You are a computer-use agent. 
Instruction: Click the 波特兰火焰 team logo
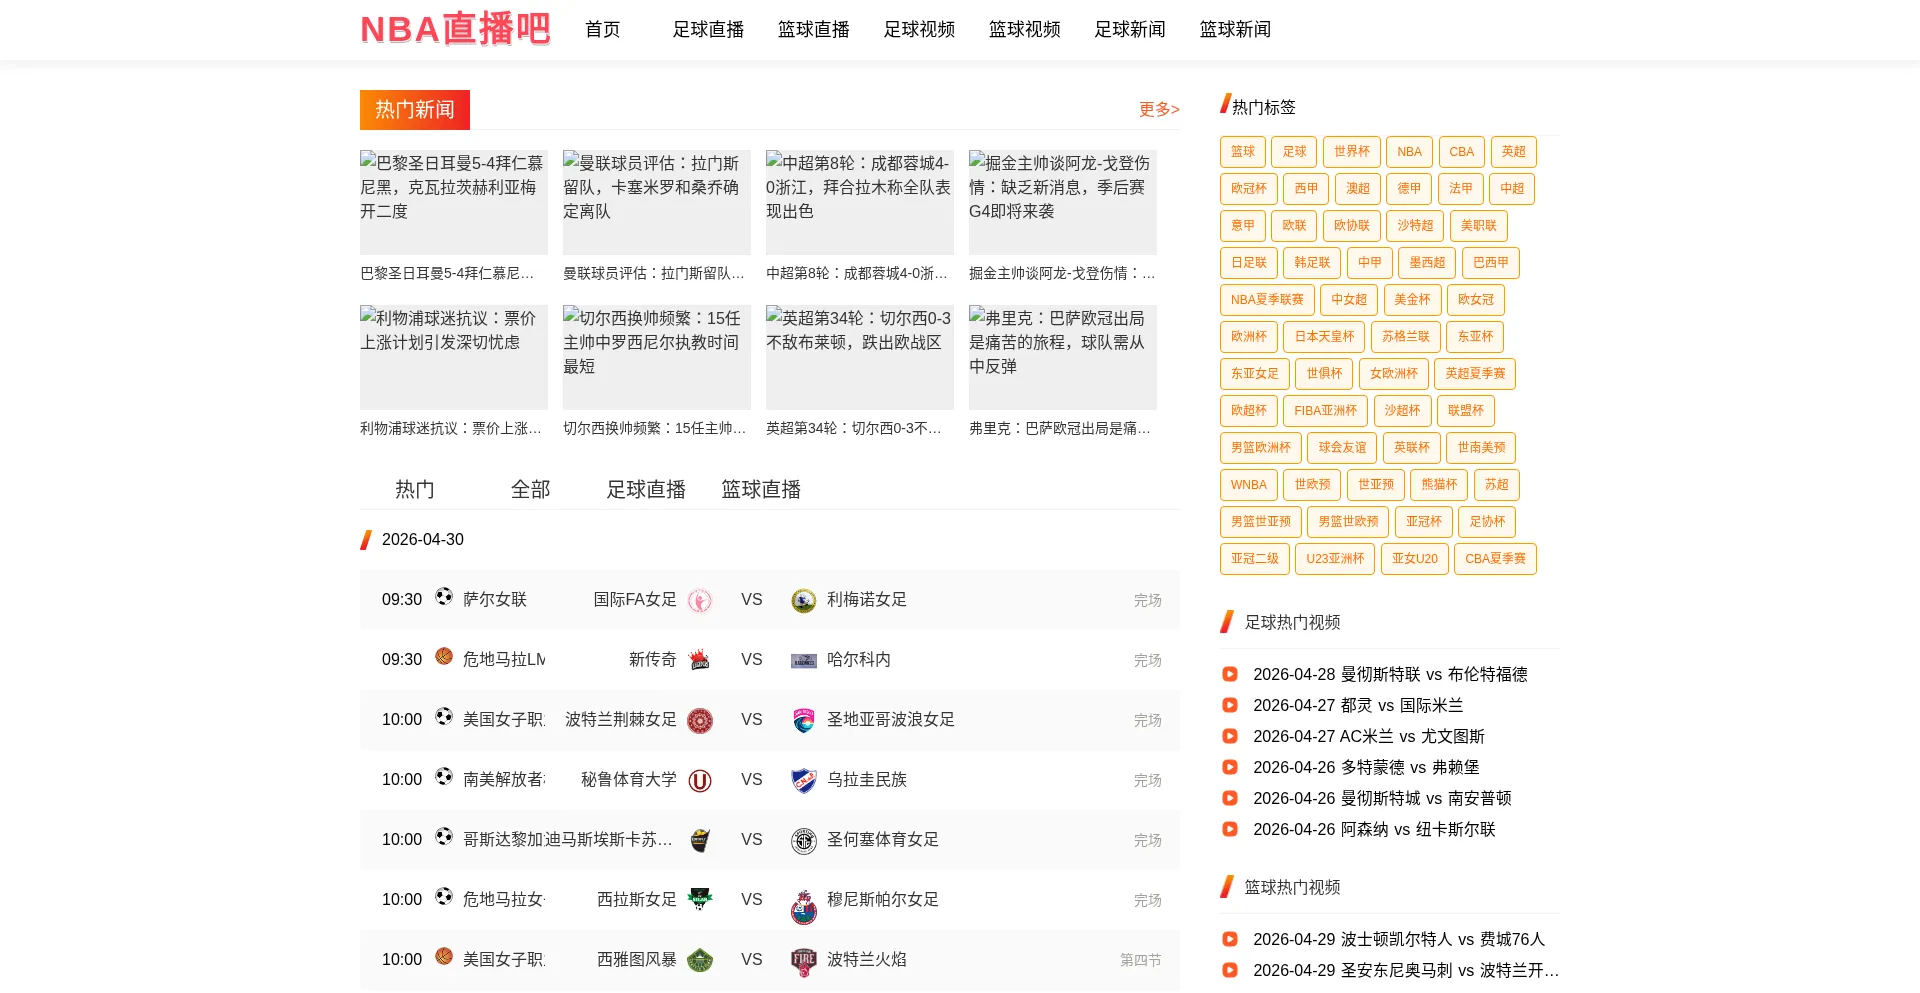click(x=803, y=961)
